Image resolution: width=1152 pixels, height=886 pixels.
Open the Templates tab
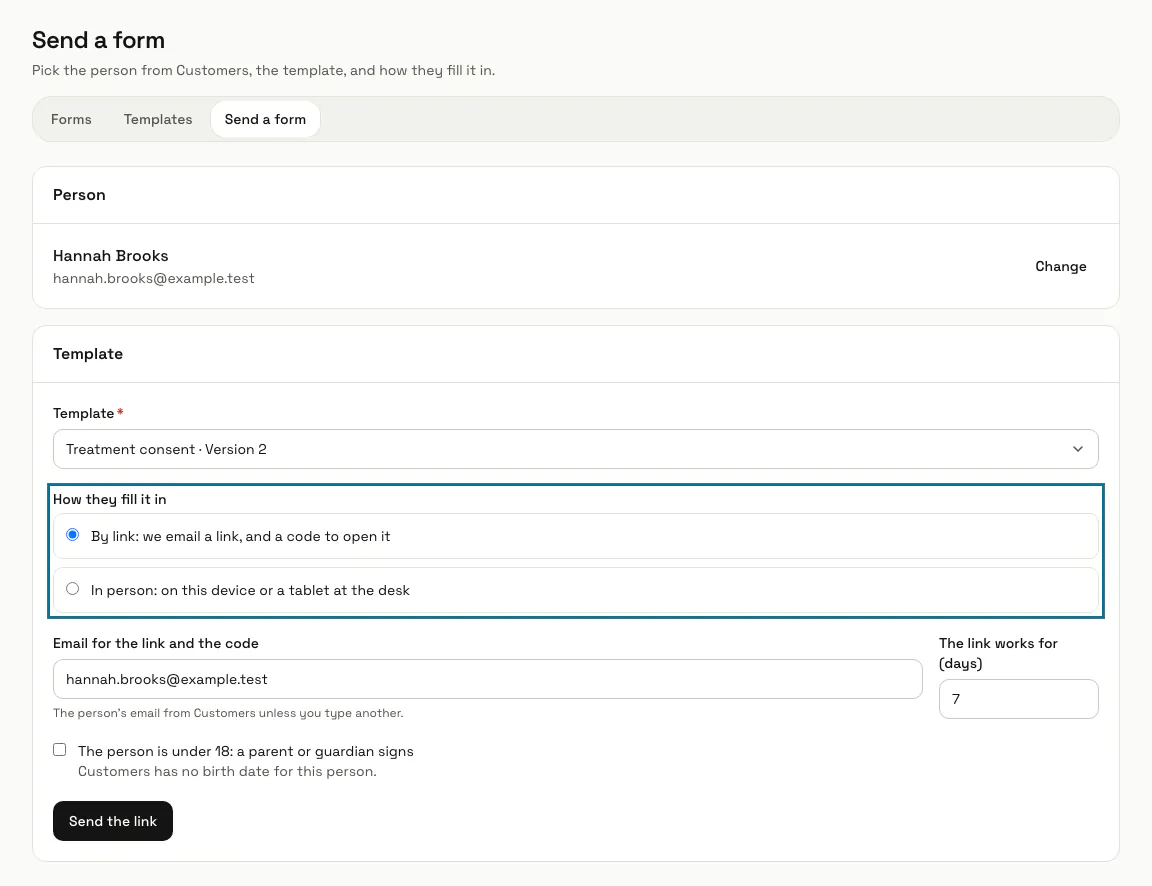click(158, 119)
